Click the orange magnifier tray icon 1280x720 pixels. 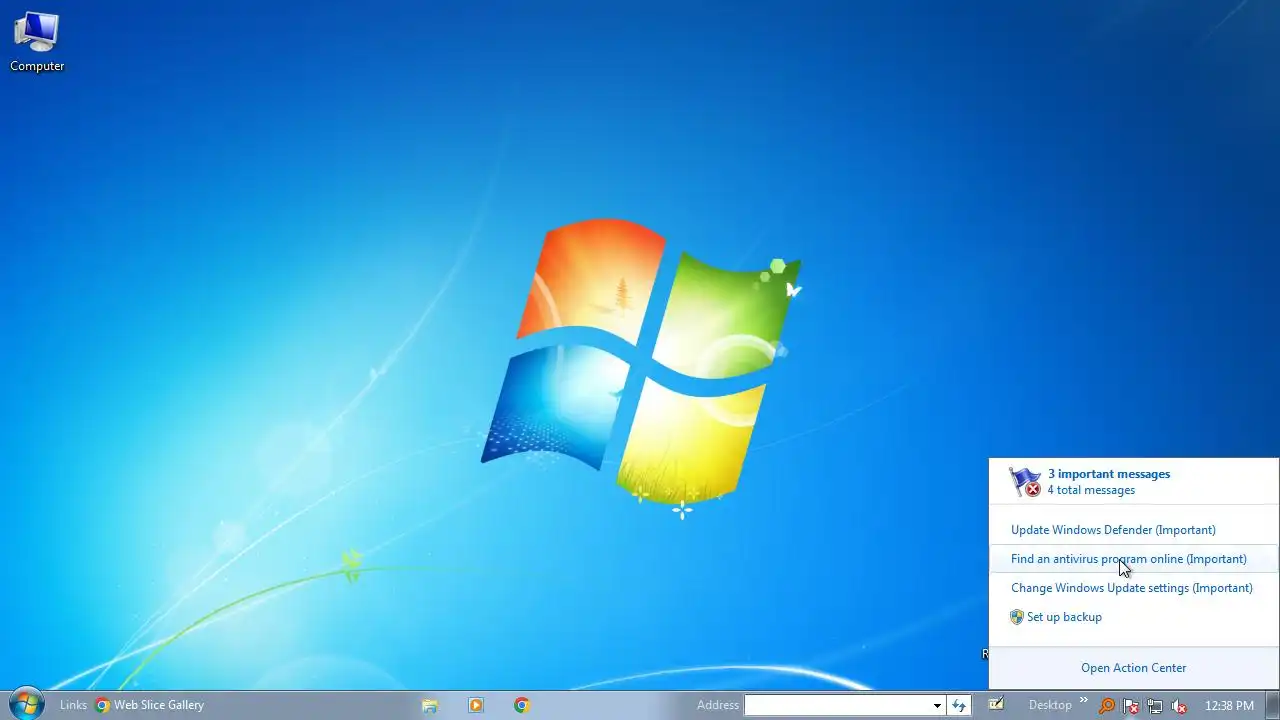pyautogui.click(x=1107, y=706)
